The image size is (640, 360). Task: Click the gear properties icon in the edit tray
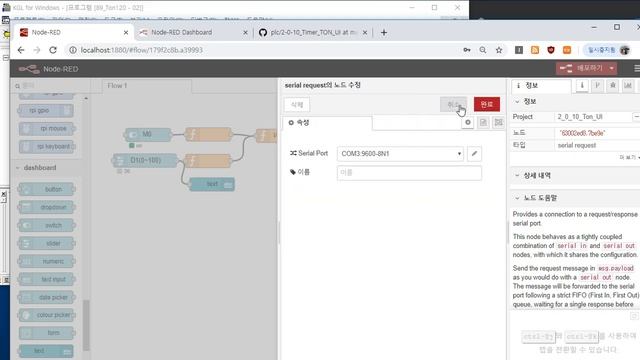pos(468,122)
